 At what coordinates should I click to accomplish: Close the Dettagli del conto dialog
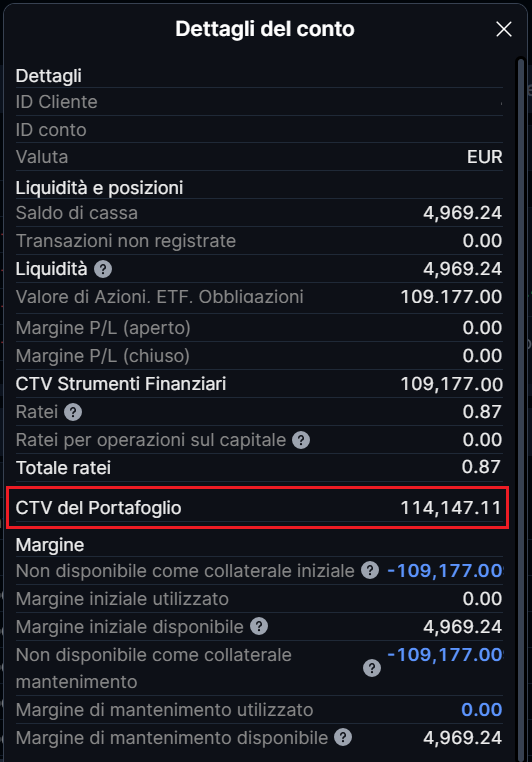[504, 29]
